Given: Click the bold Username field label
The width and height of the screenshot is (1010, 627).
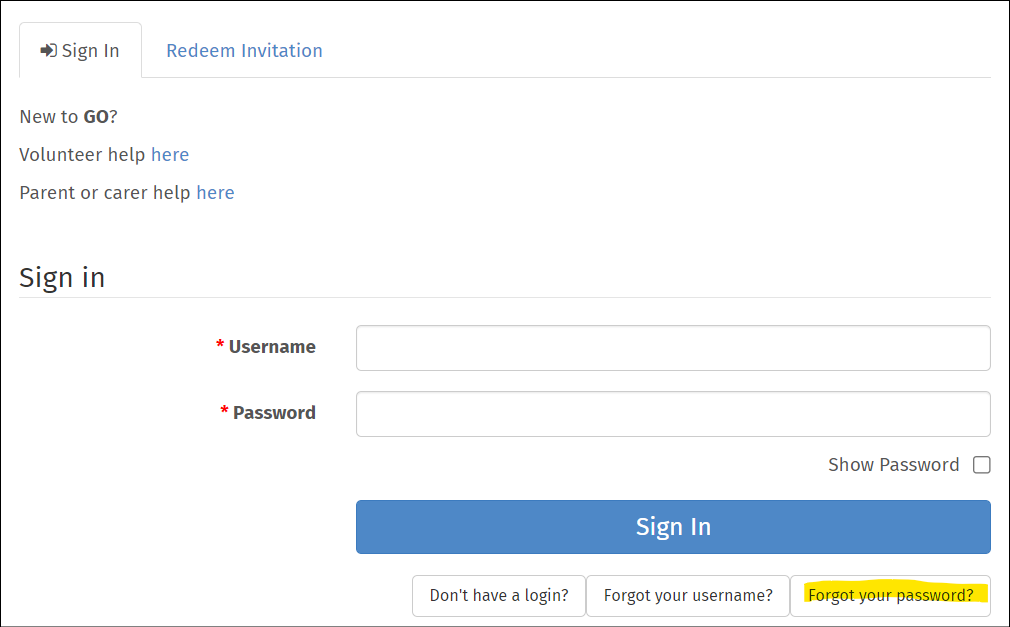Looking at the screenshot, I should click(x=272, y=347).
